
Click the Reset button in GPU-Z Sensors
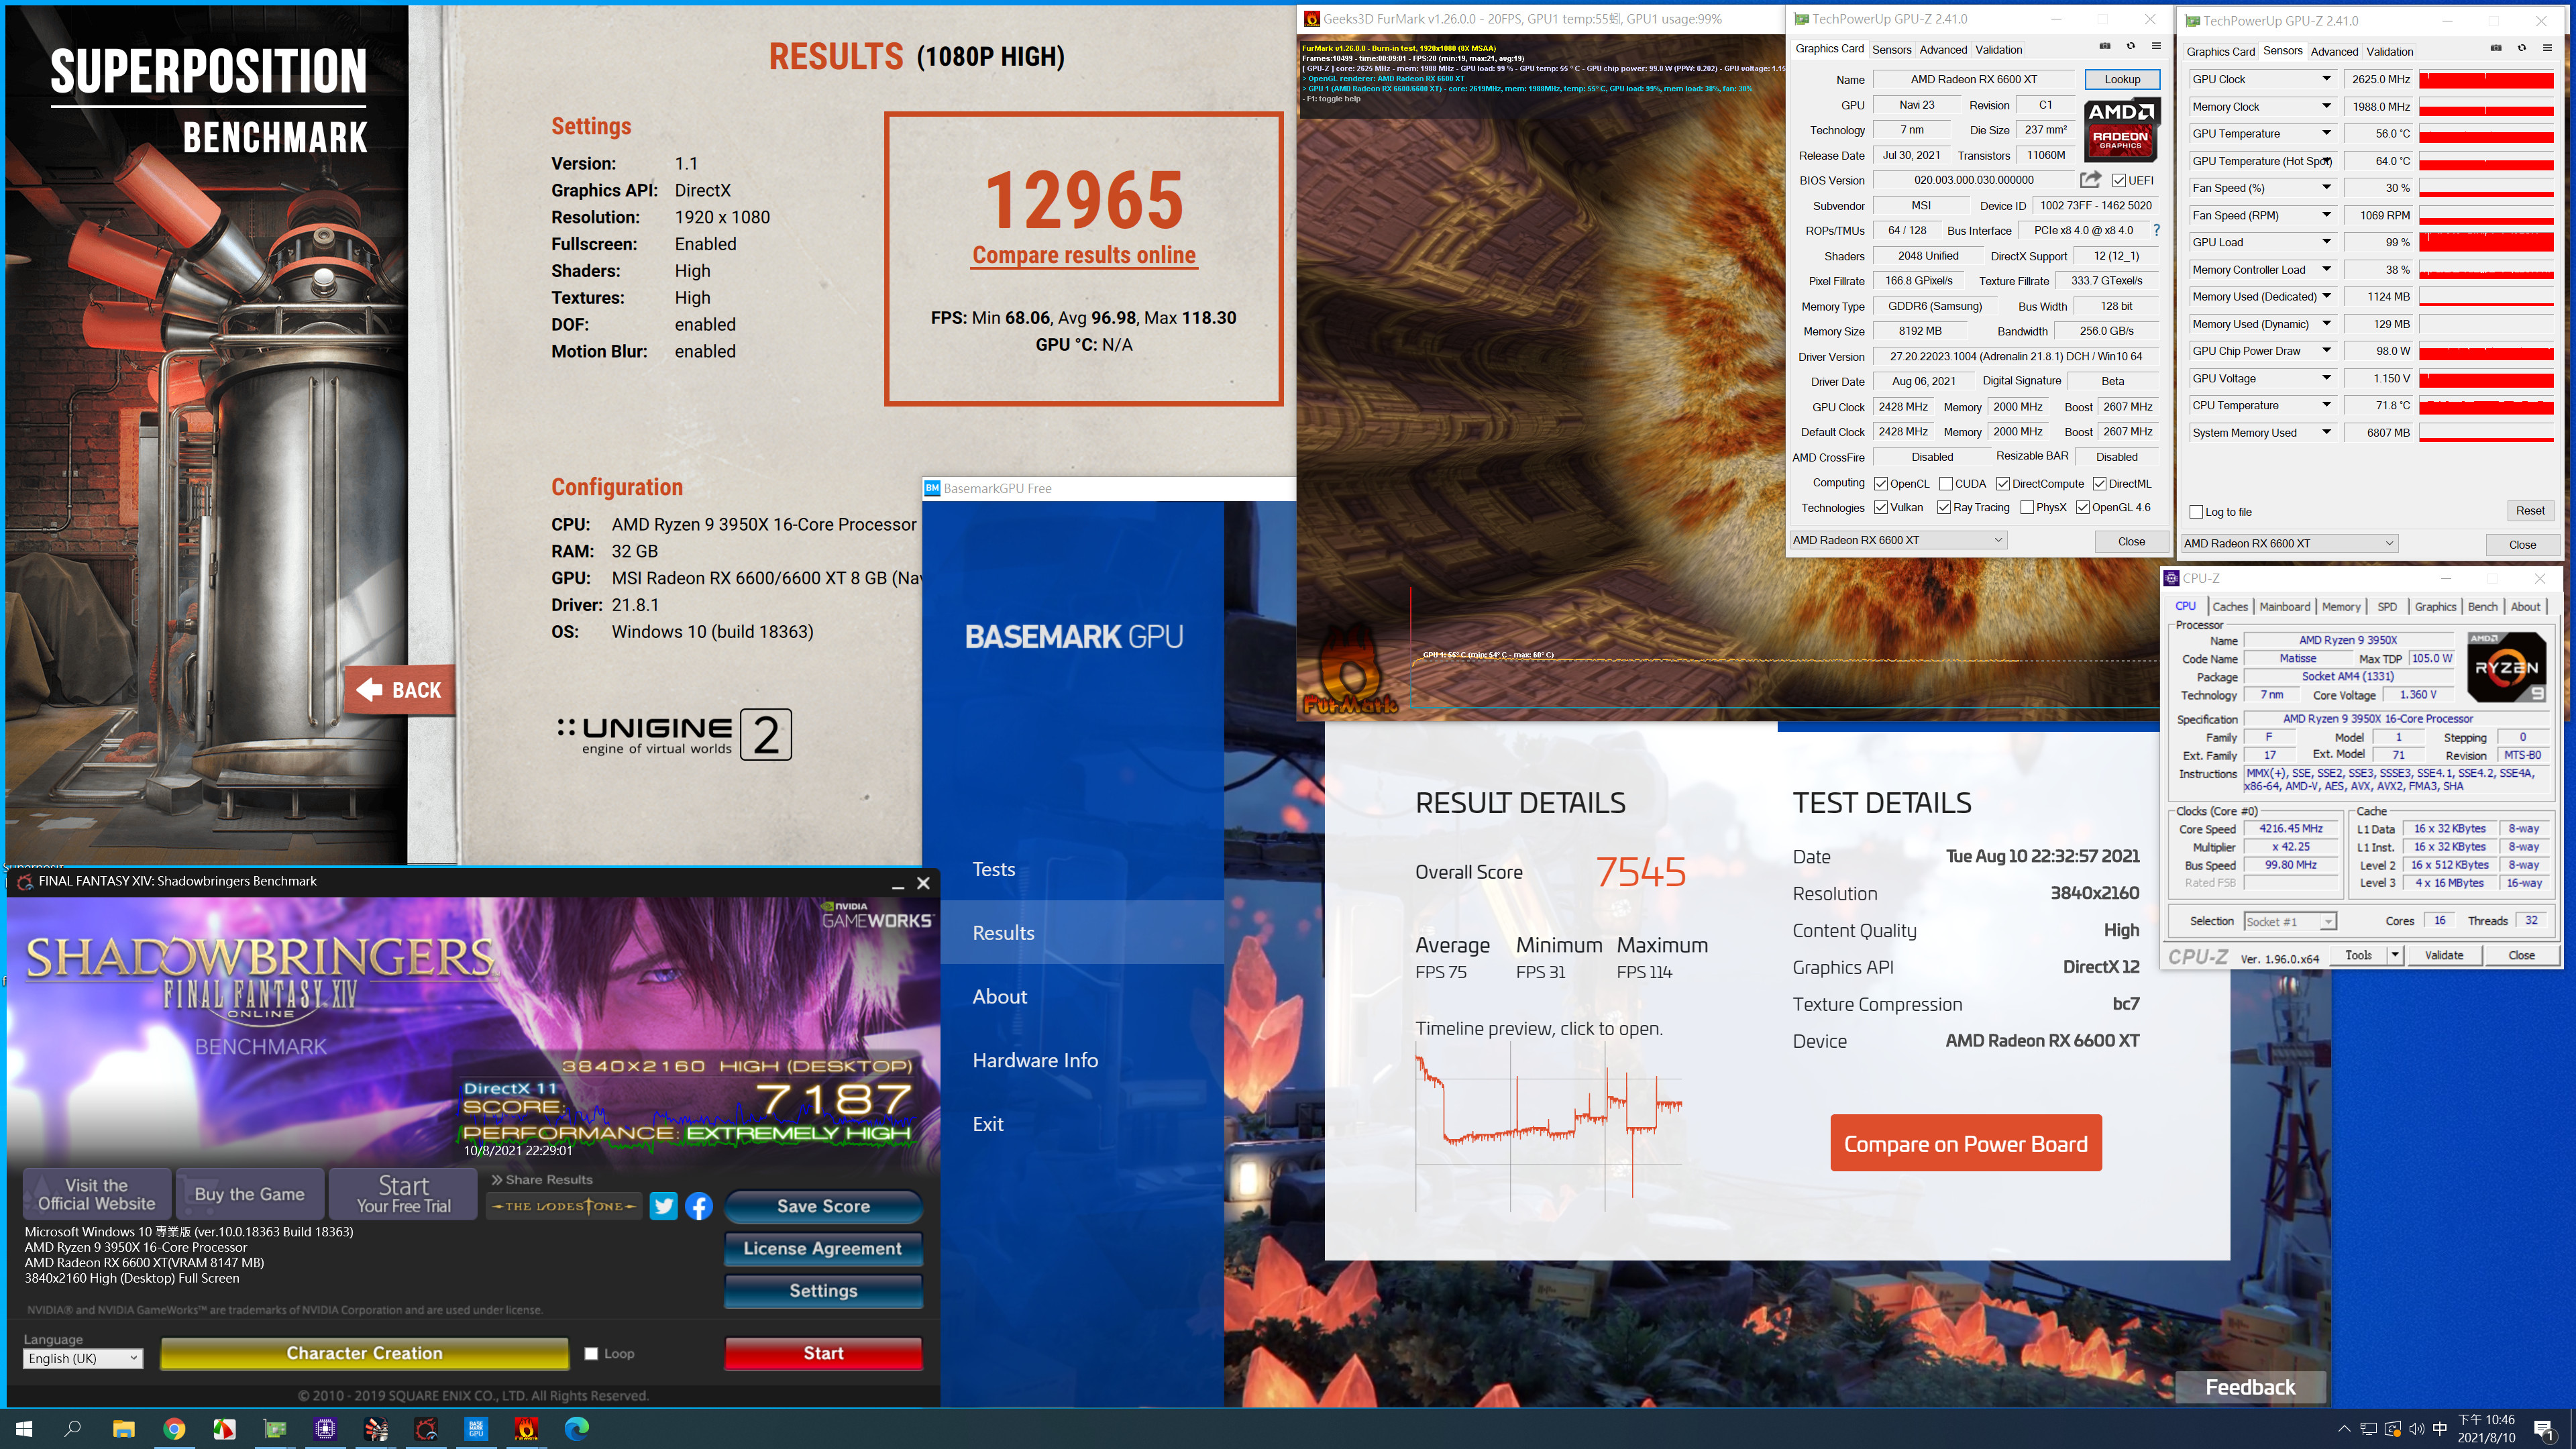[2529, 511]
